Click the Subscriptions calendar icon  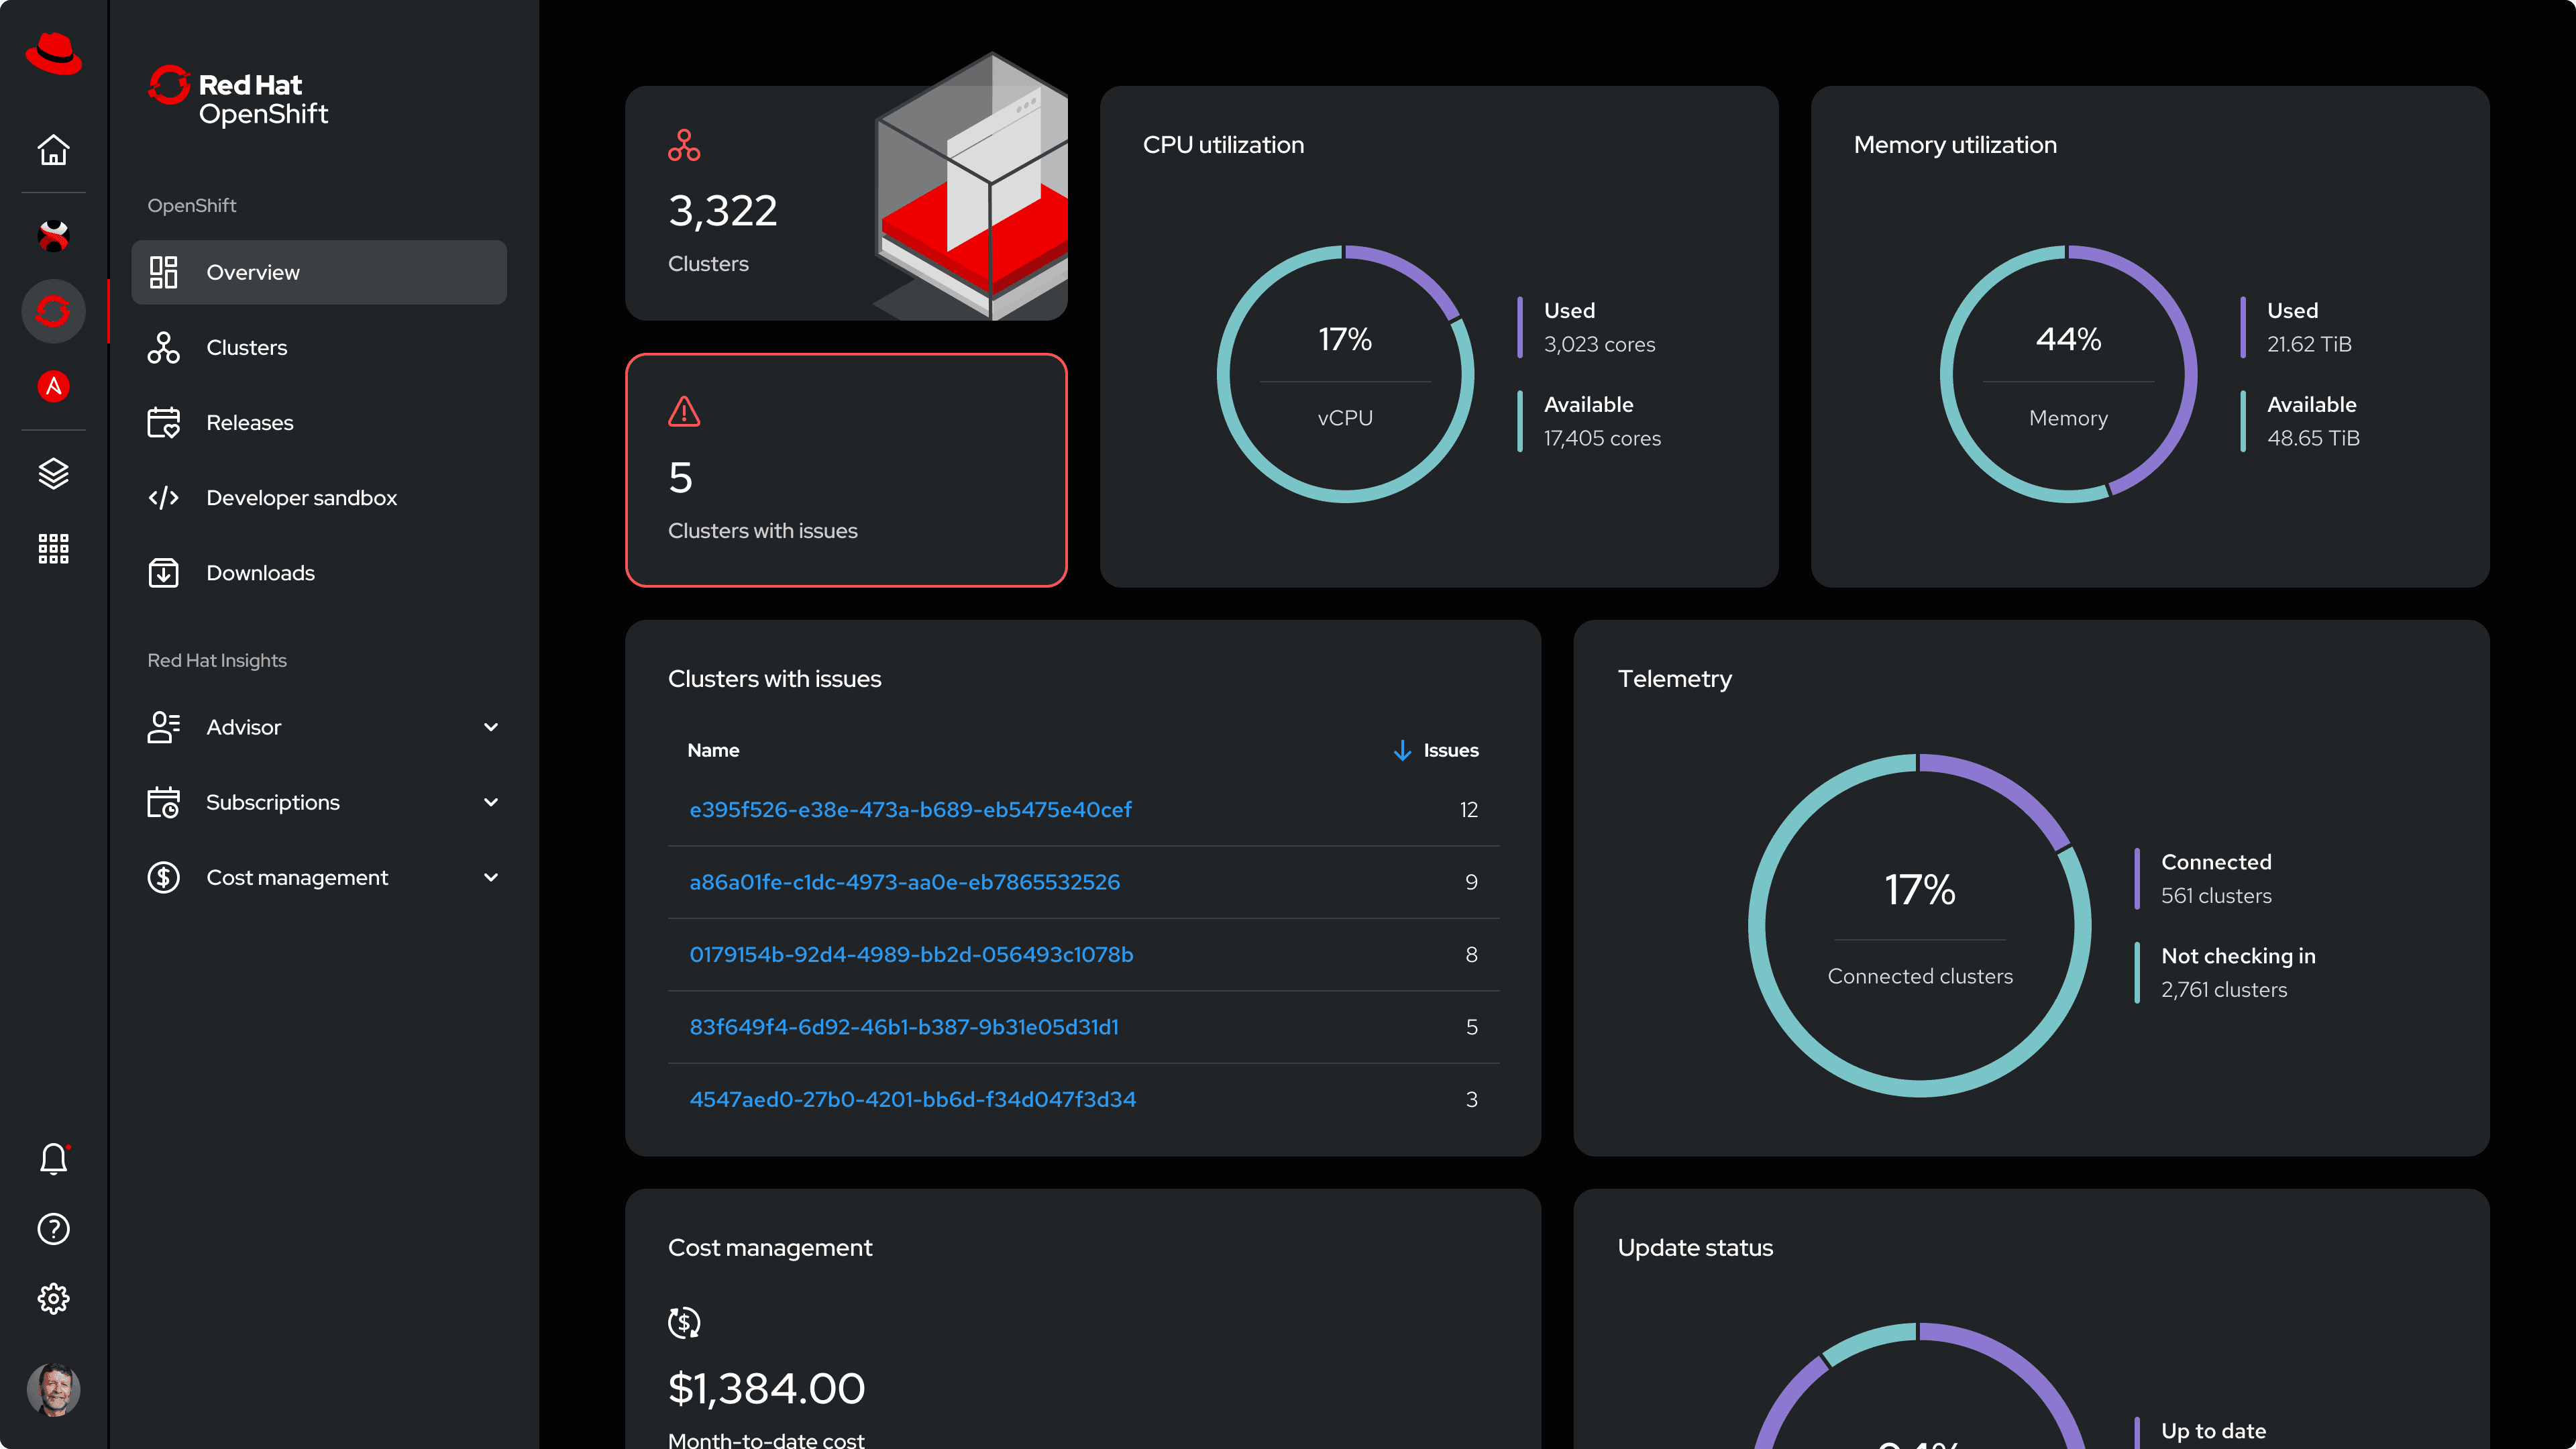tap(163, 802)
